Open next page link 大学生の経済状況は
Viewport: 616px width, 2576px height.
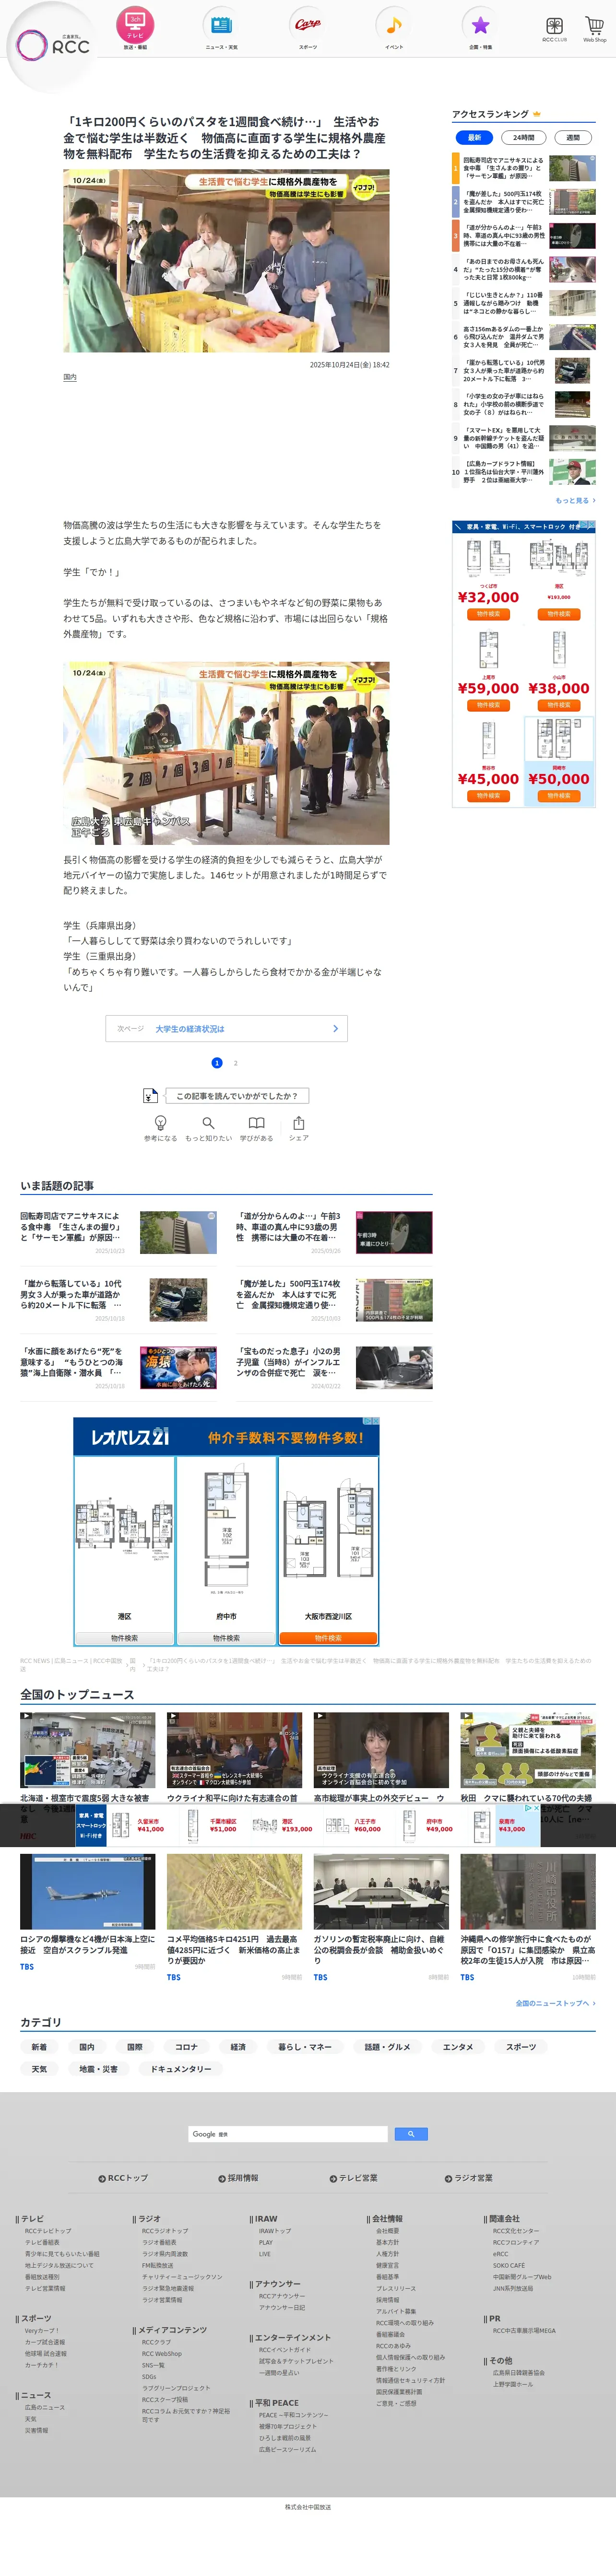click(227, 1028)
